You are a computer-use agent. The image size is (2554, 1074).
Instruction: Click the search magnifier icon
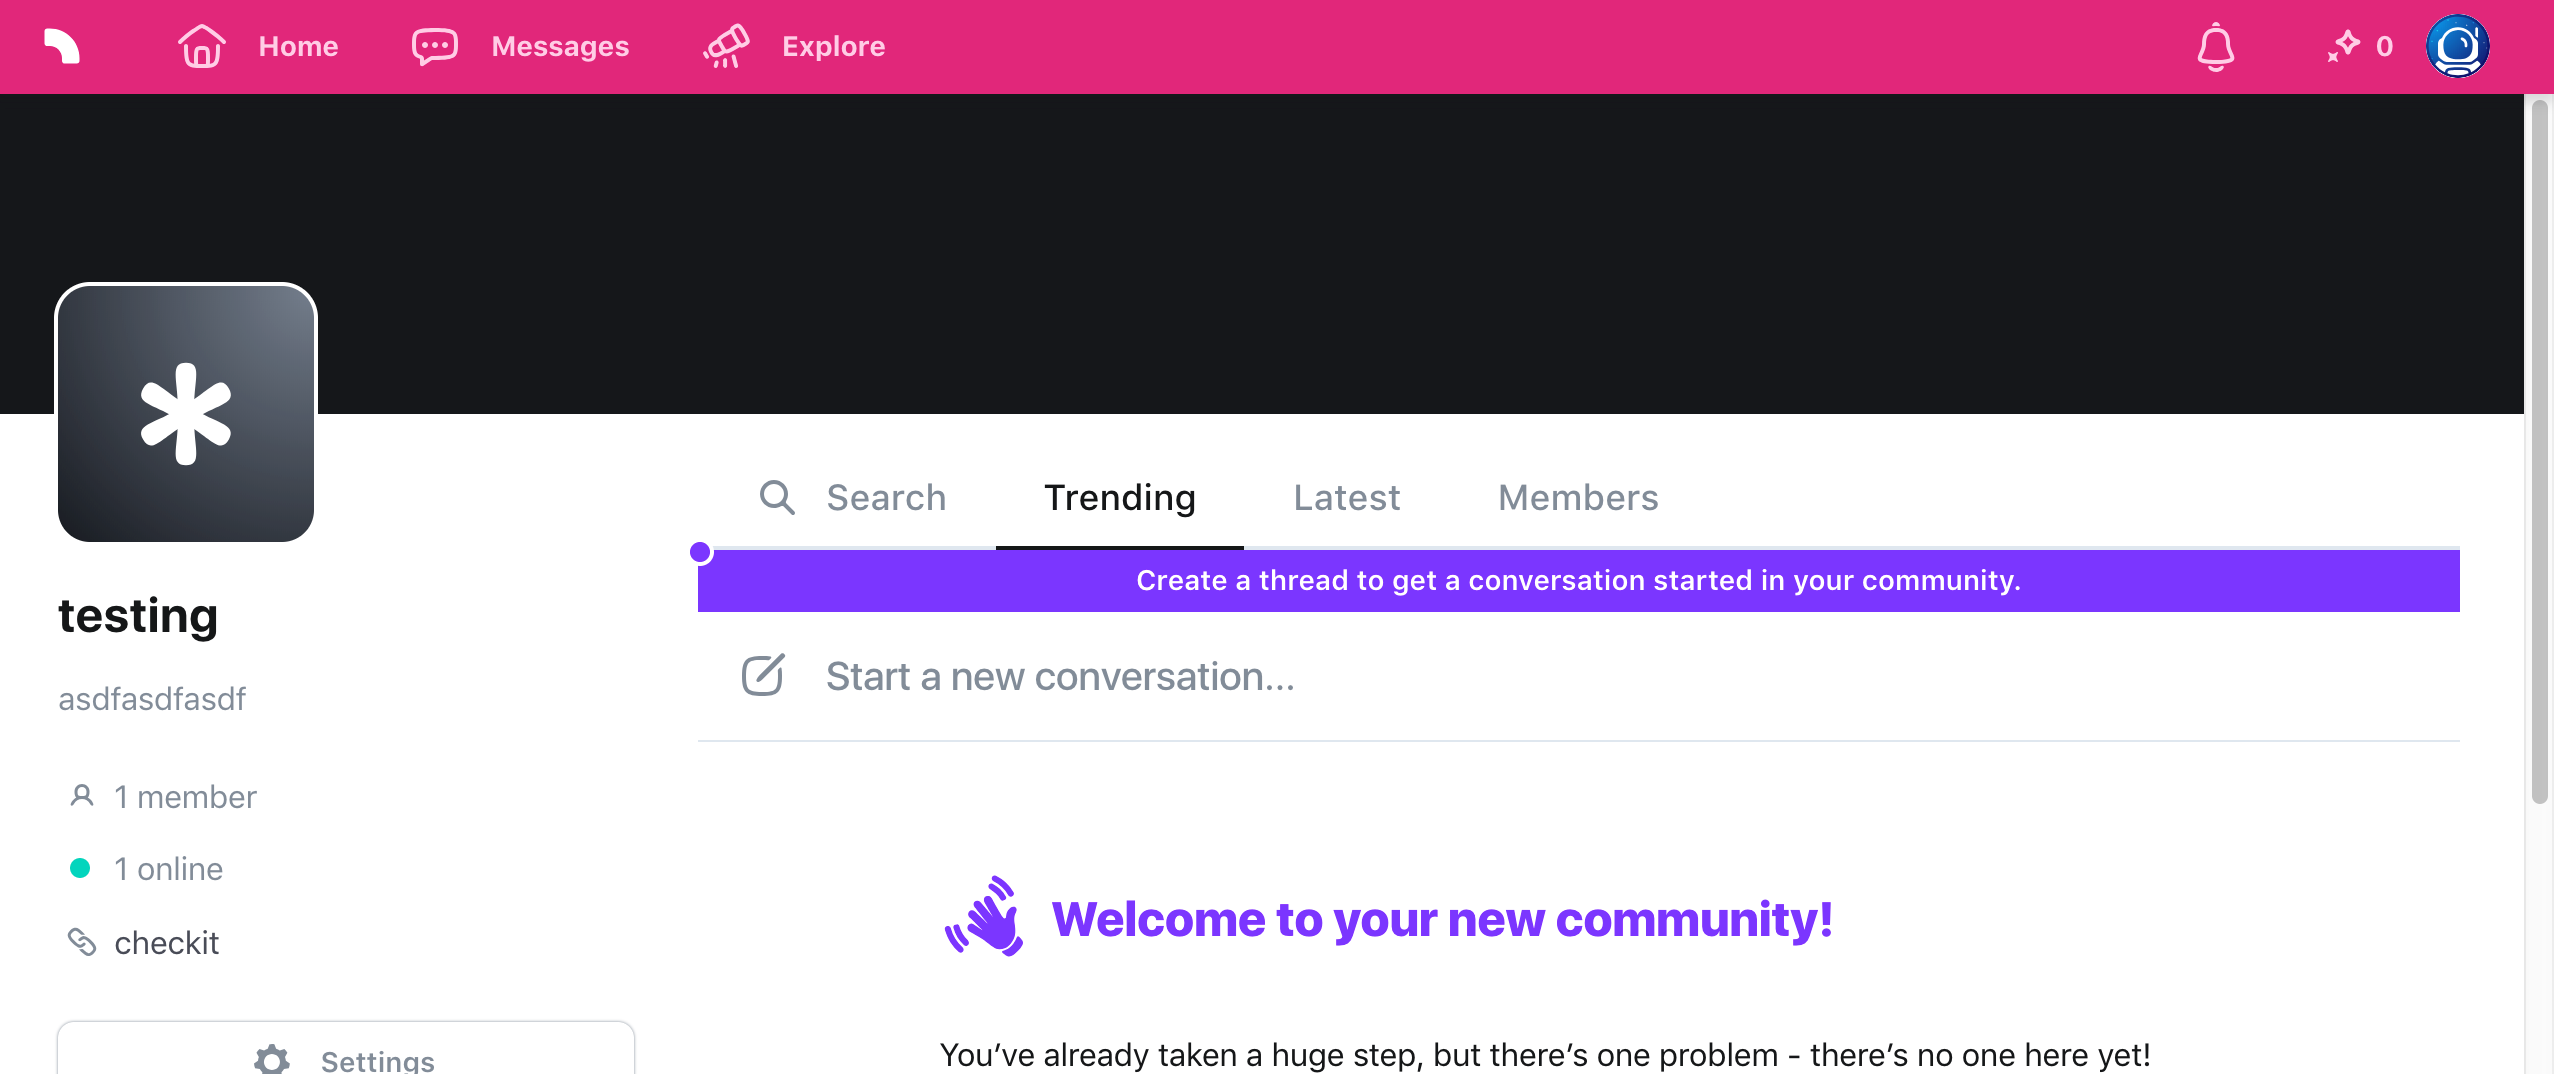point(777,497)
